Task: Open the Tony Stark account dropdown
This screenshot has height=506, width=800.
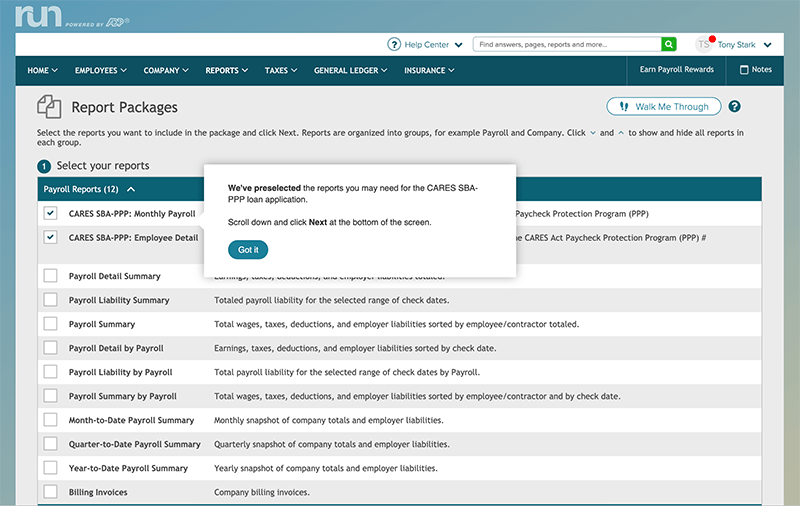Action: click(767, 45)
